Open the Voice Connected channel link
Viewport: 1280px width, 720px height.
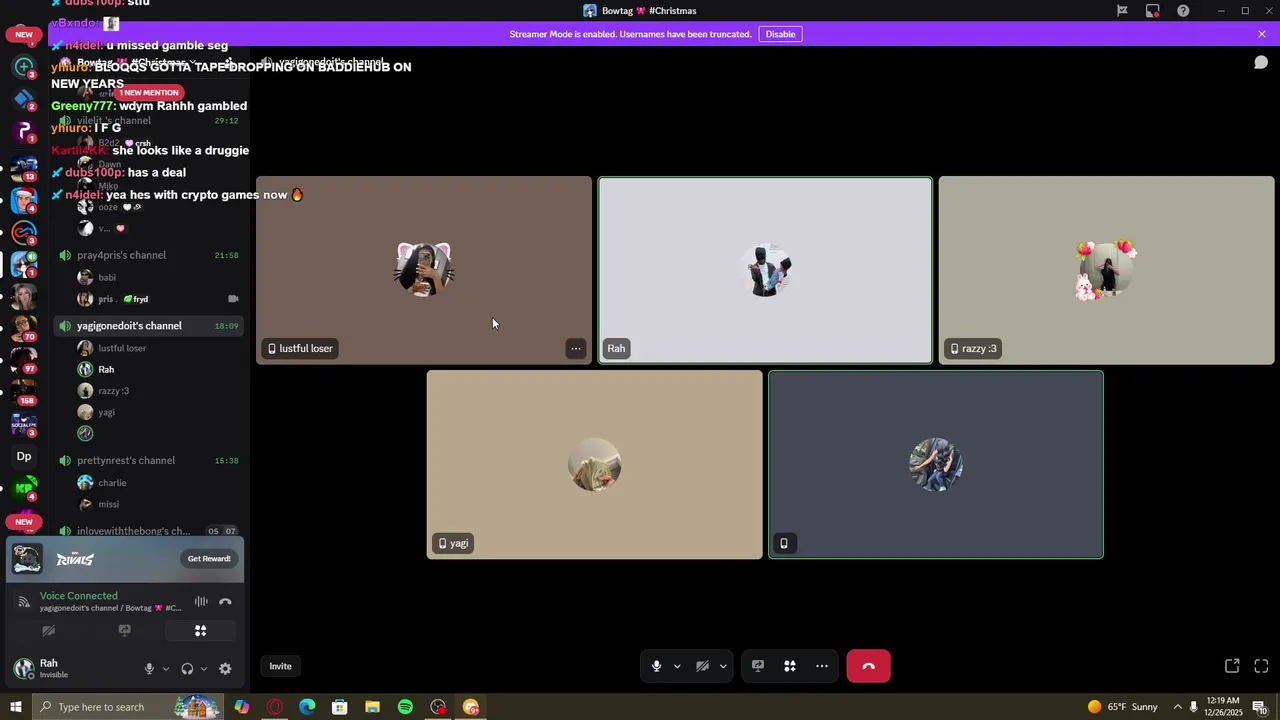coord(110,608)
